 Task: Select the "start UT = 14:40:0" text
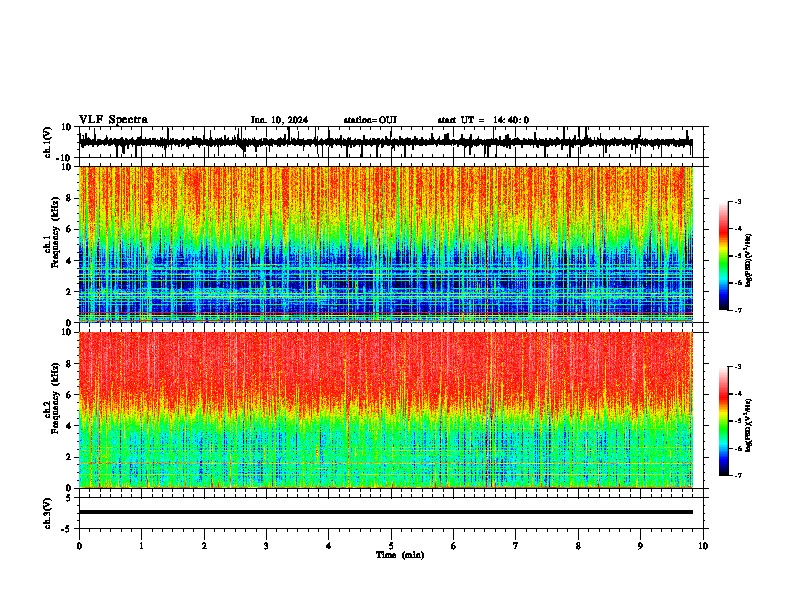pyautogui.click(x=483, y=120)
